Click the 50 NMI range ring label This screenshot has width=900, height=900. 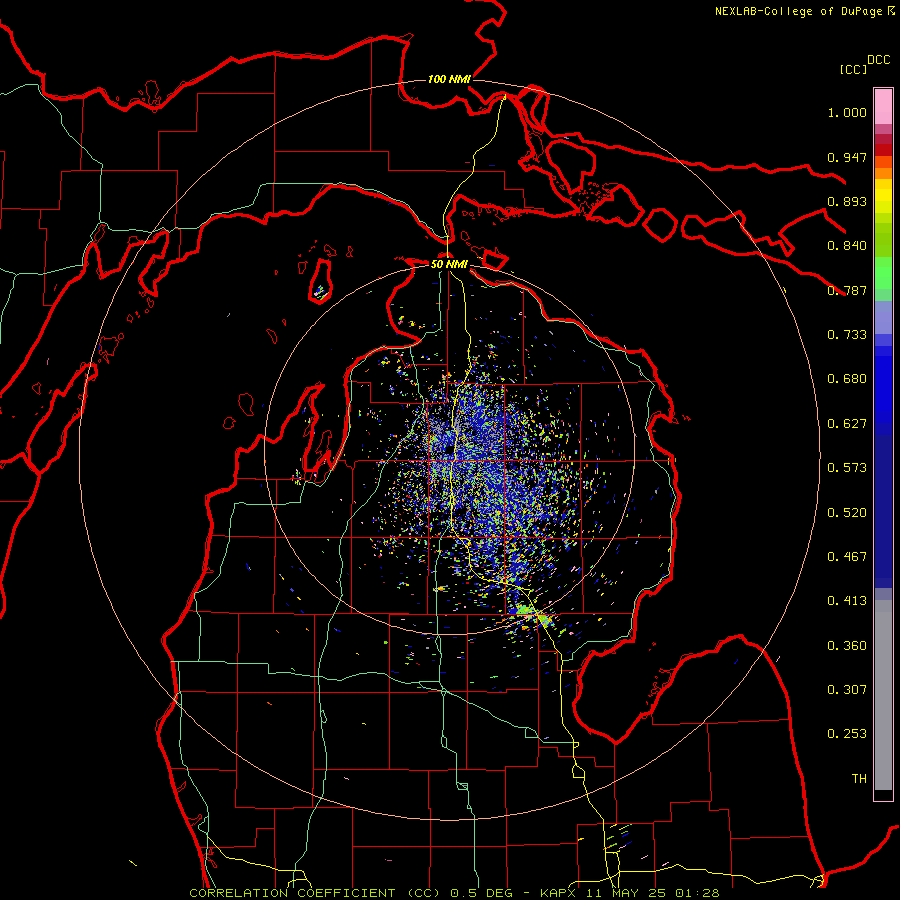(x=449, y=265)
